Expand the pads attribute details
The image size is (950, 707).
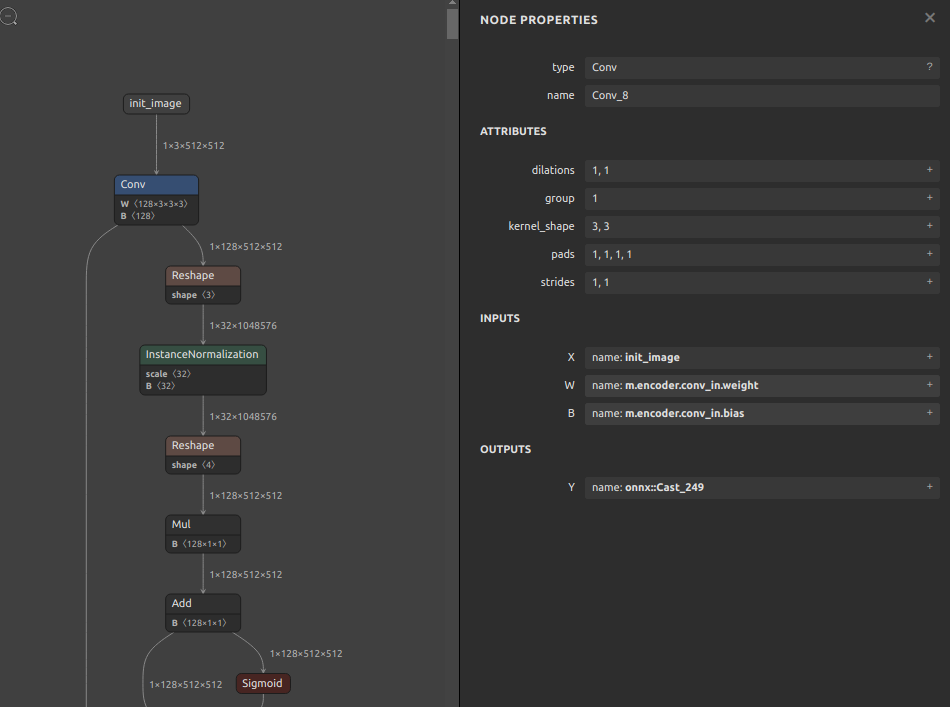coord(929,254)
